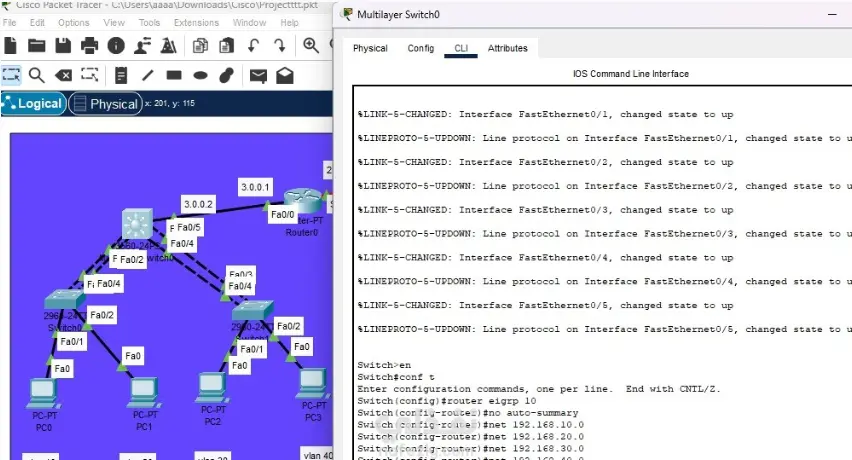The height and width of the screenshot is (460, 852).
Task: Select the Draw Rectangle tool
Action: [x=174, y=75]
